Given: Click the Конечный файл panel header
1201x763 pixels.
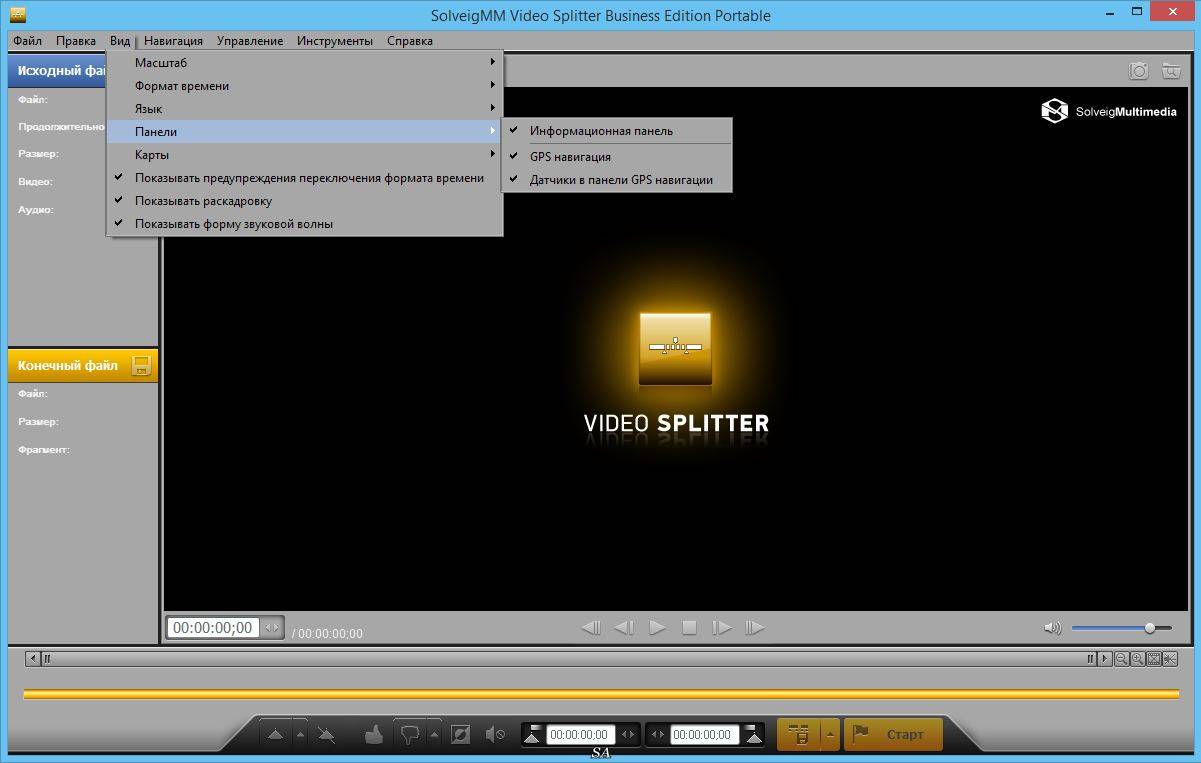Looking at the screenshot, I should tap(82, 365).
